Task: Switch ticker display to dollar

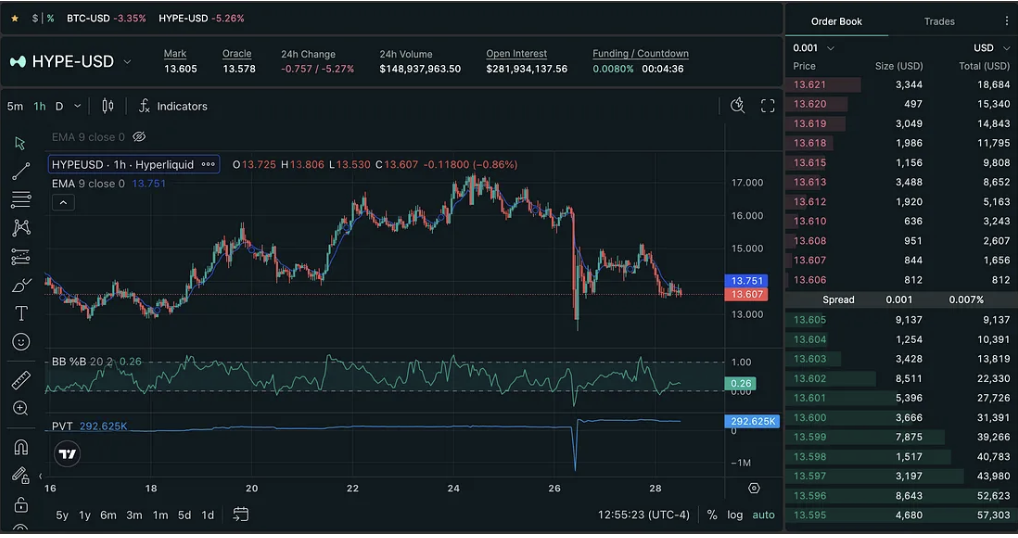Action: 35,18
